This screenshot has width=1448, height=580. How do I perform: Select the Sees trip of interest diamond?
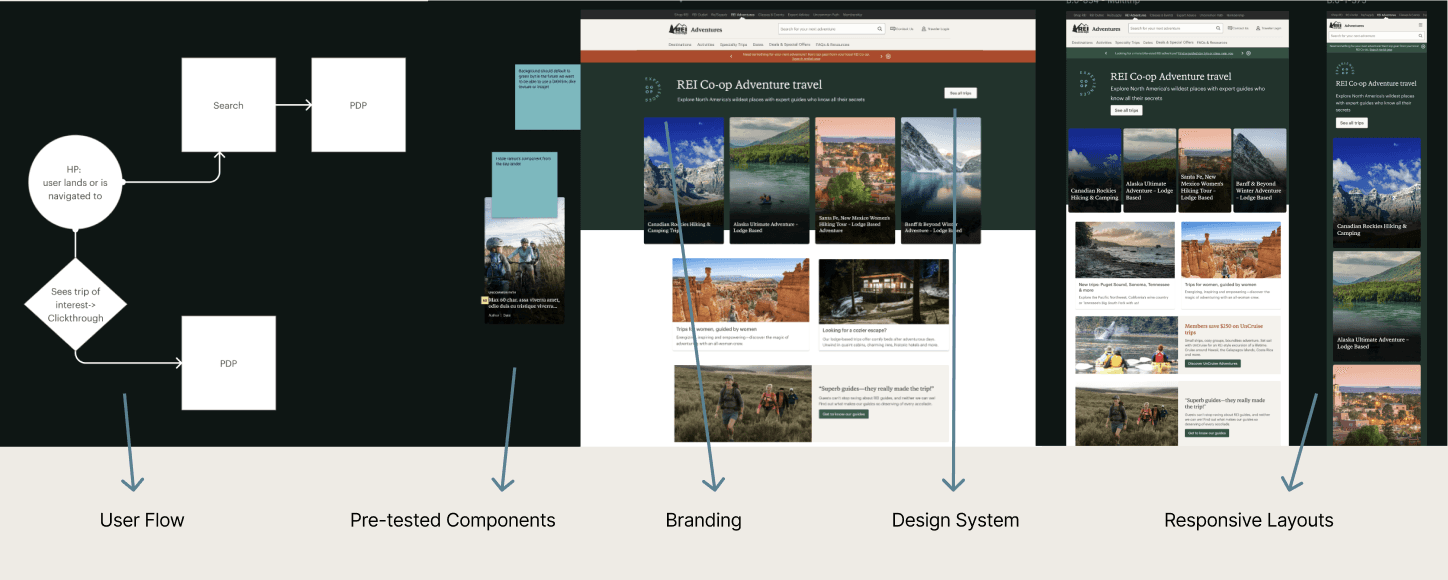(x=75, y=303)
